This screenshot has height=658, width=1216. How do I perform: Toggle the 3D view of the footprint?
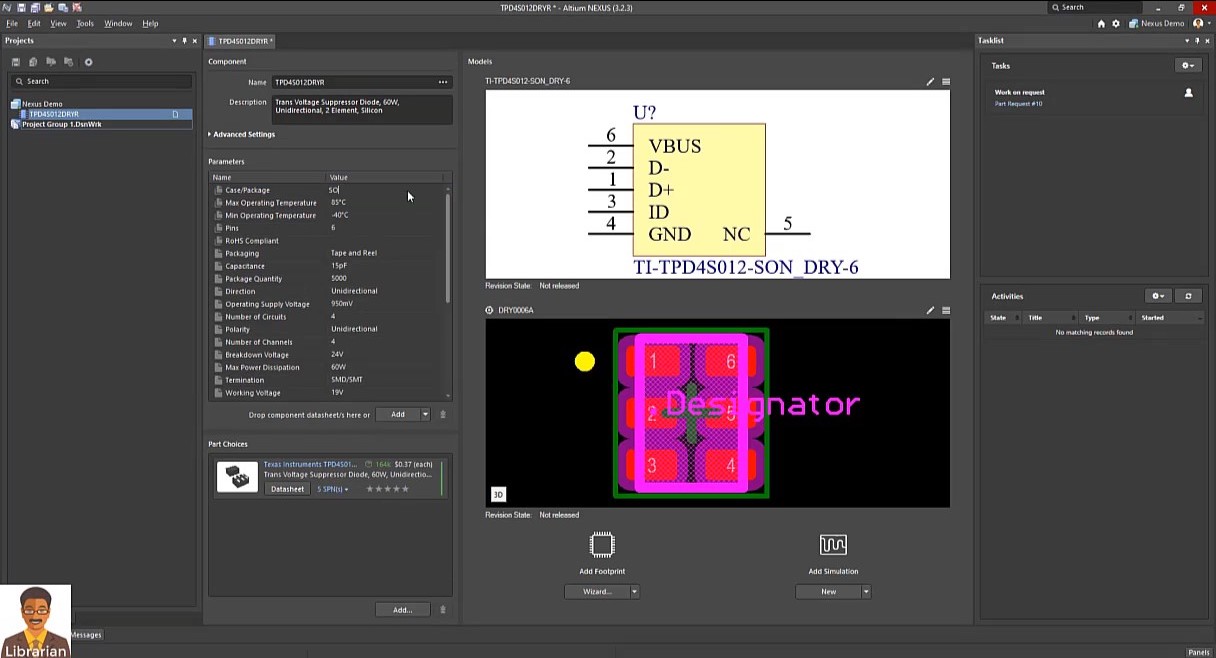[x=498, y=494]
